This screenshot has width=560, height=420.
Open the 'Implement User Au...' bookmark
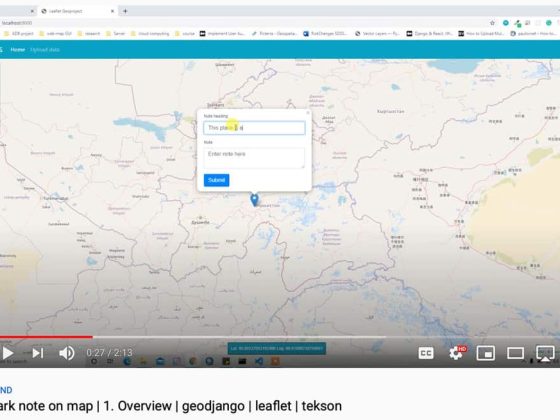tap(222, 34)
